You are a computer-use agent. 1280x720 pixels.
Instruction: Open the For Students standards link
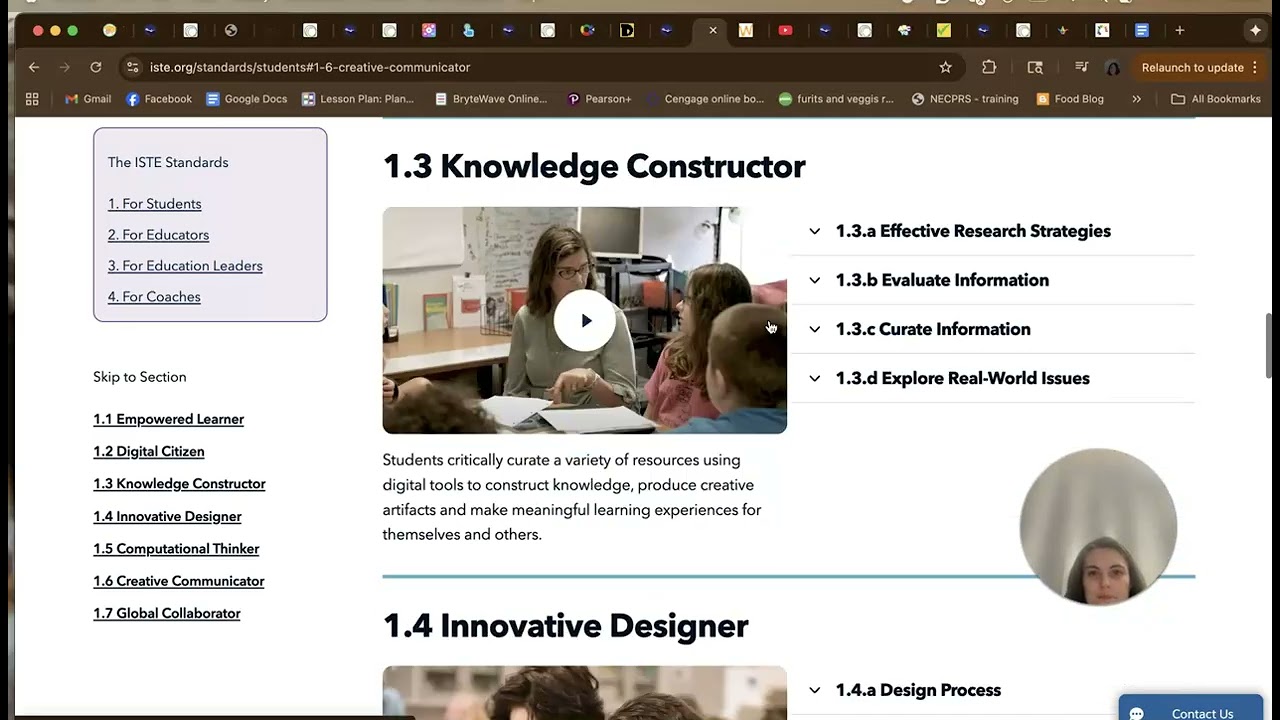pyautogui.click(x=154, y=204)
